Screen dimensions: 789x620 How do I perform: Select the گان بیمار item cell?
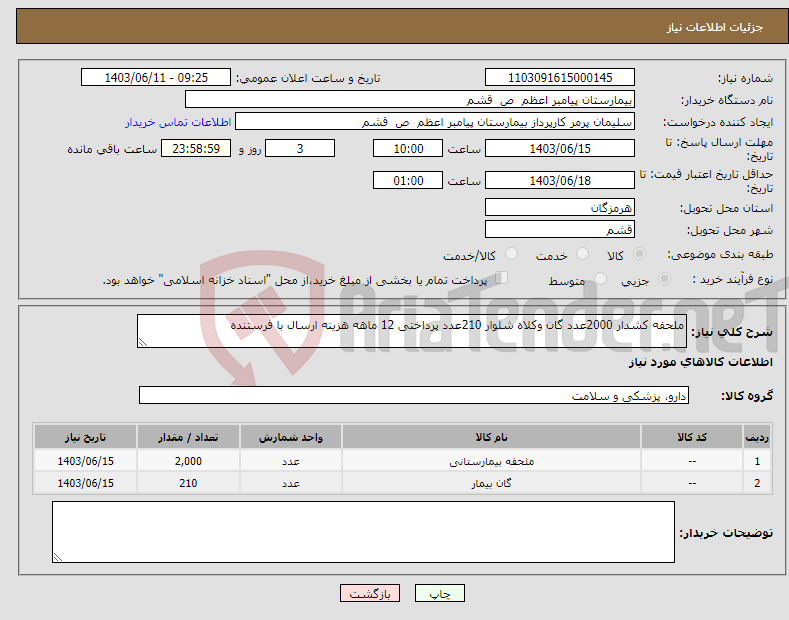click(x=491, y=483)
